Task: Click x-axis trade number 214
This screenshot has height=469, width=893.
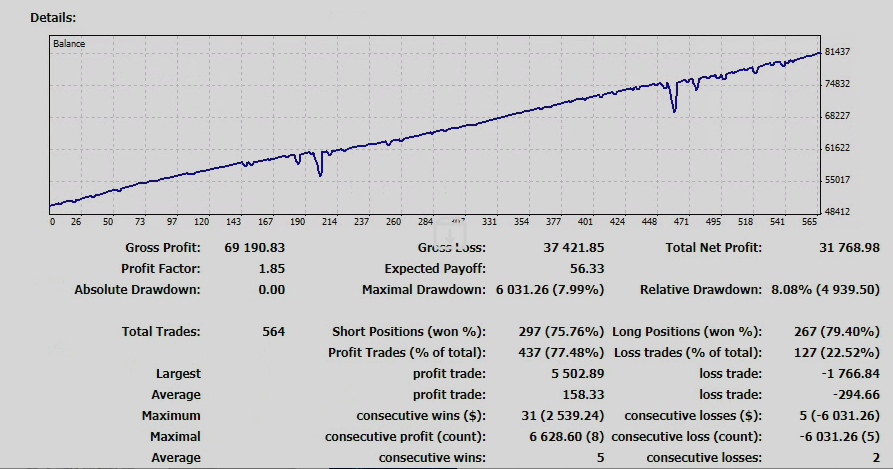Action: tap(330, 222)
